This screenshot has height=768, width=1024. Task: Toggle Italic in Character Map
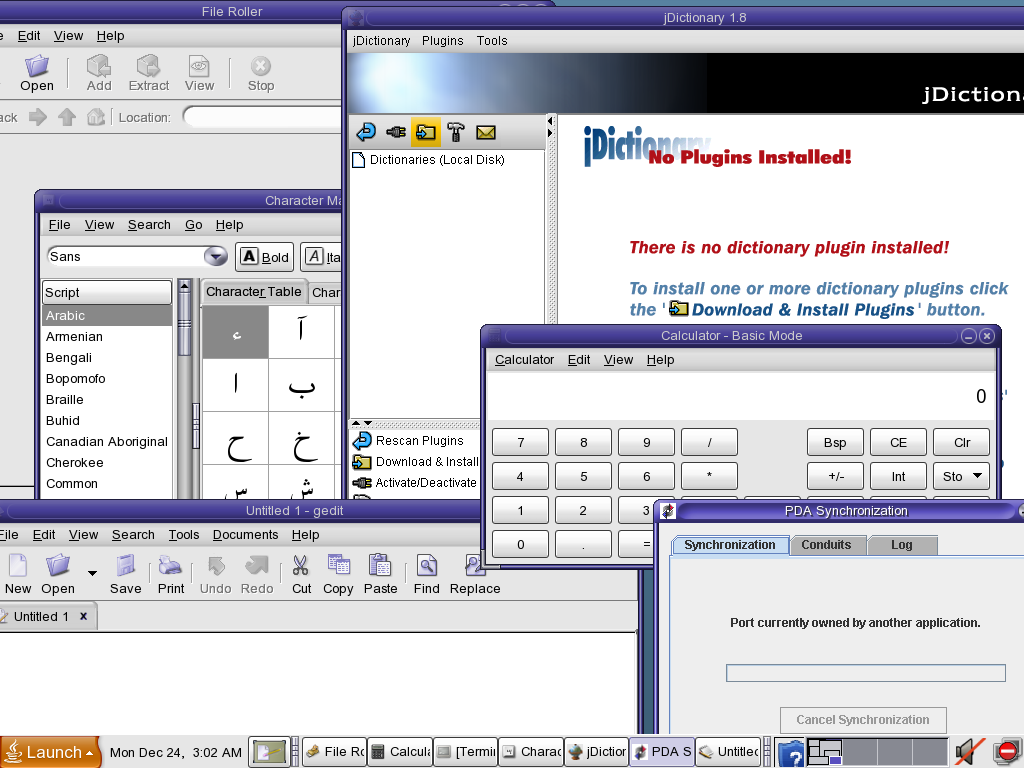click(321, 257)
